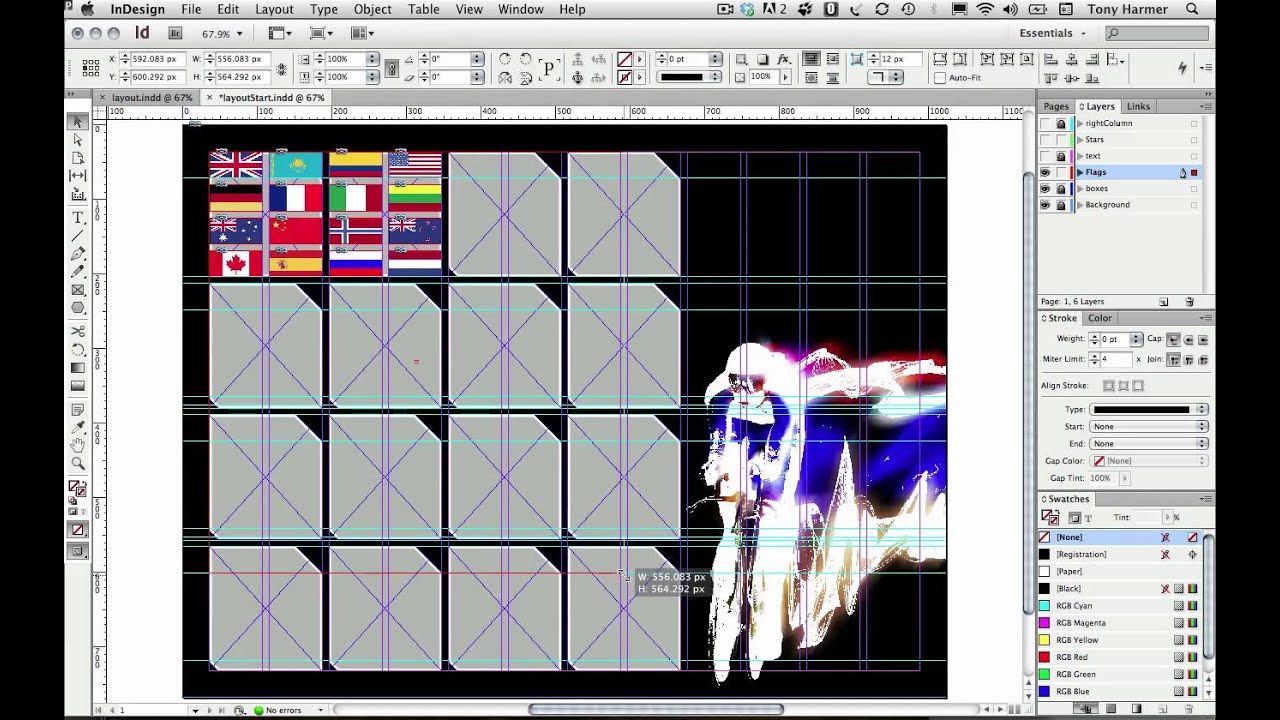Screen dimensions: 1280x720
Task: Switch to the Color panel tab
Action: [x=1100, y=318]
